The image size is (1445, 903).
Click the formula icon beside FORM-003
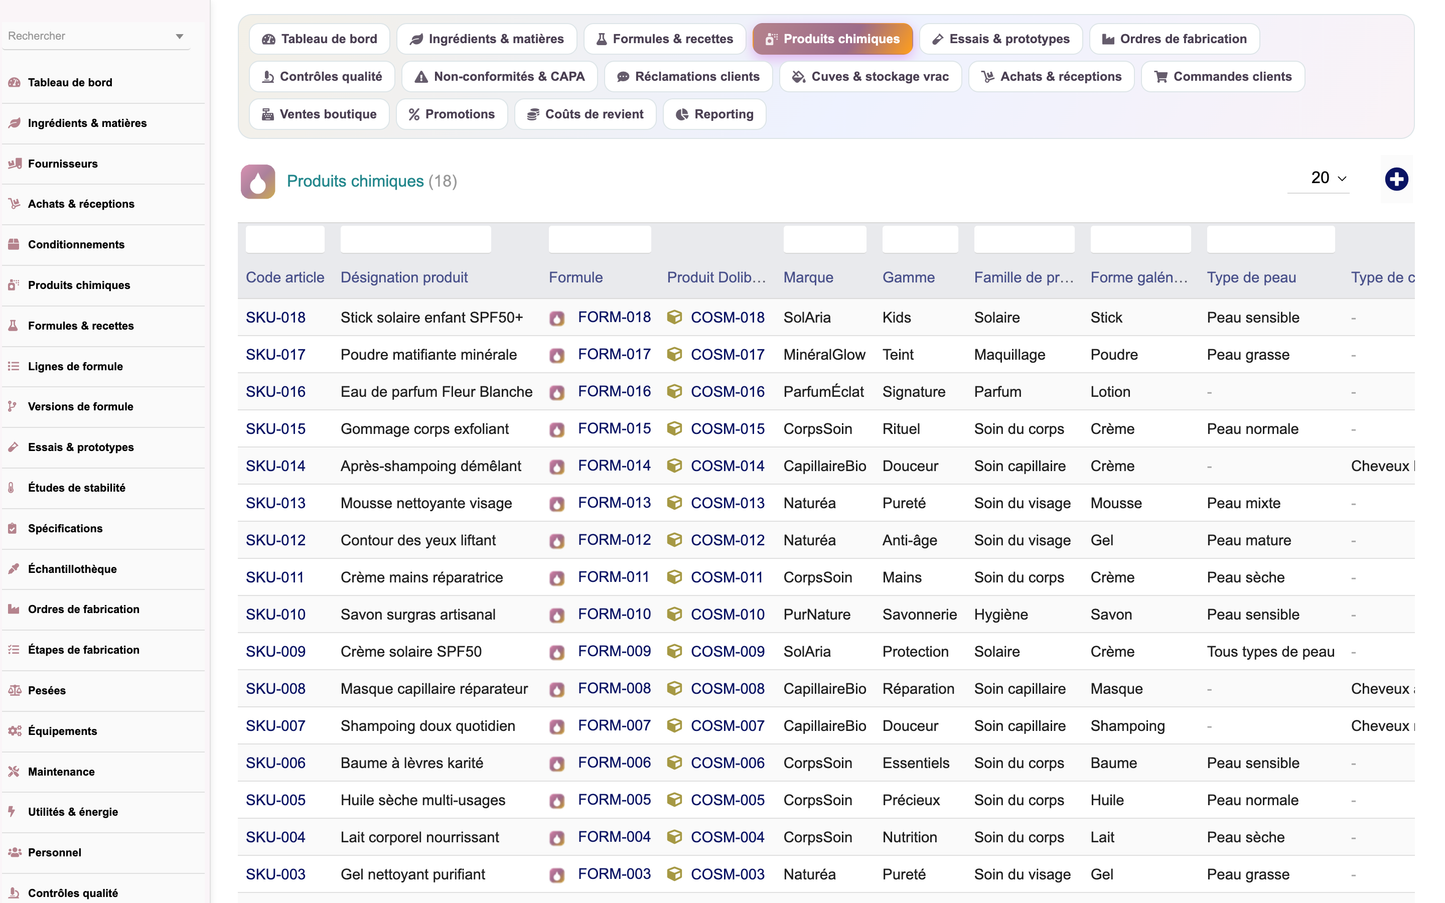[557, 876]
